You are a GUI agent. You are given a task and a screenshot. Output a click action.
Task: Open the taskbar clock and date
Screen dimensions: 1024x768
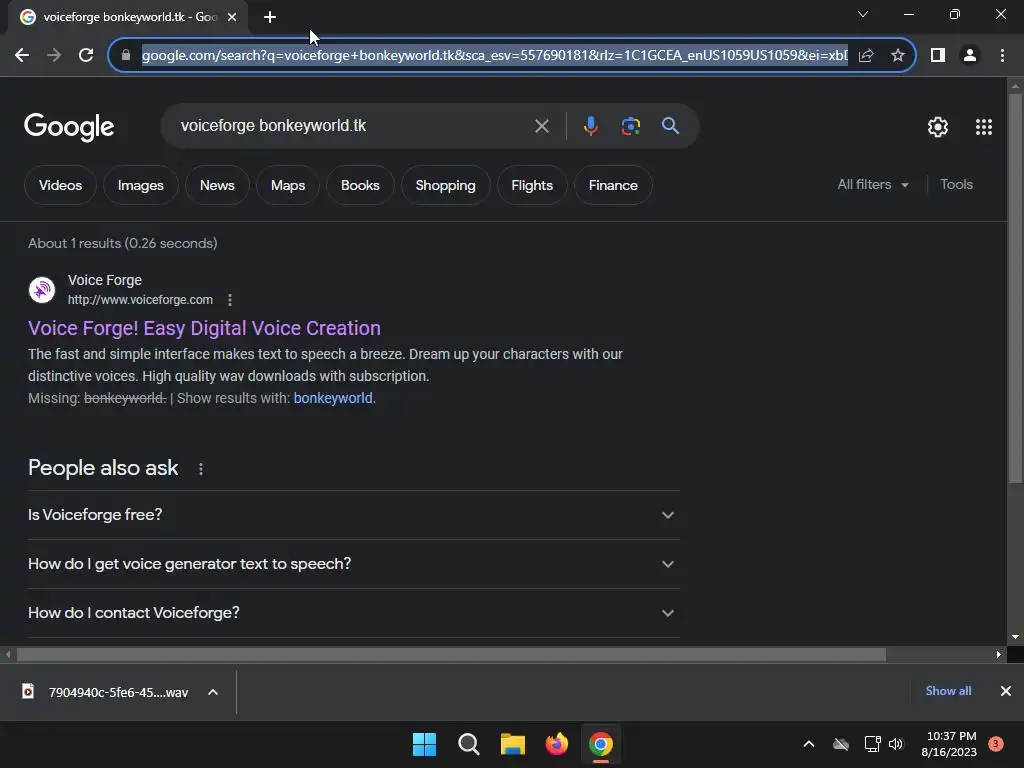pos(949,744)
